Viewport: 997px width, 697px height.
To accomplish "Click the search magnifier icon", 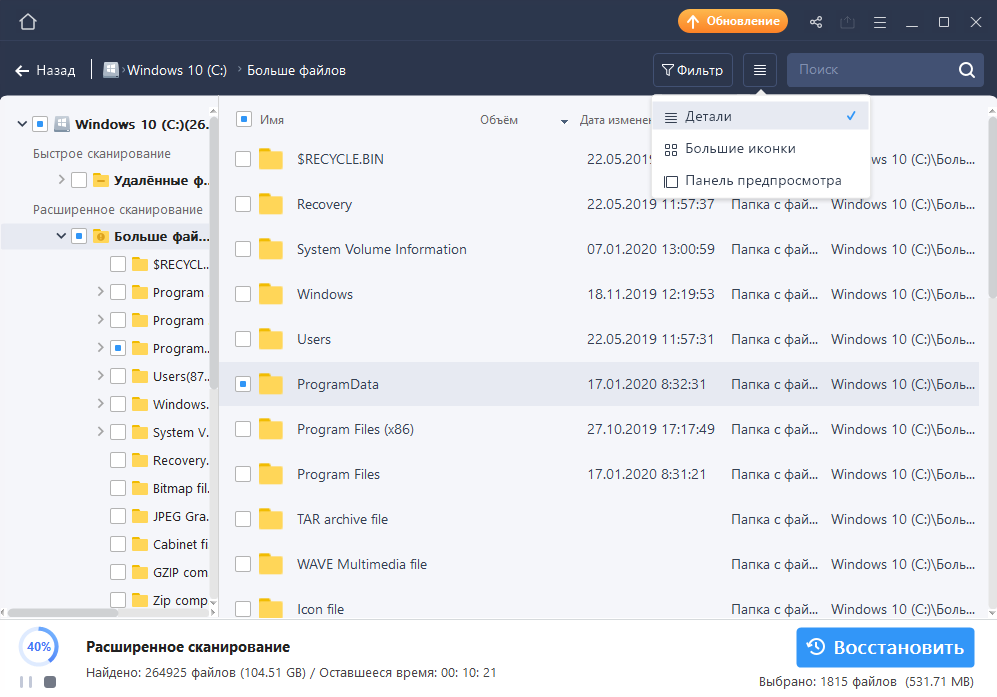I will (966, 70).
